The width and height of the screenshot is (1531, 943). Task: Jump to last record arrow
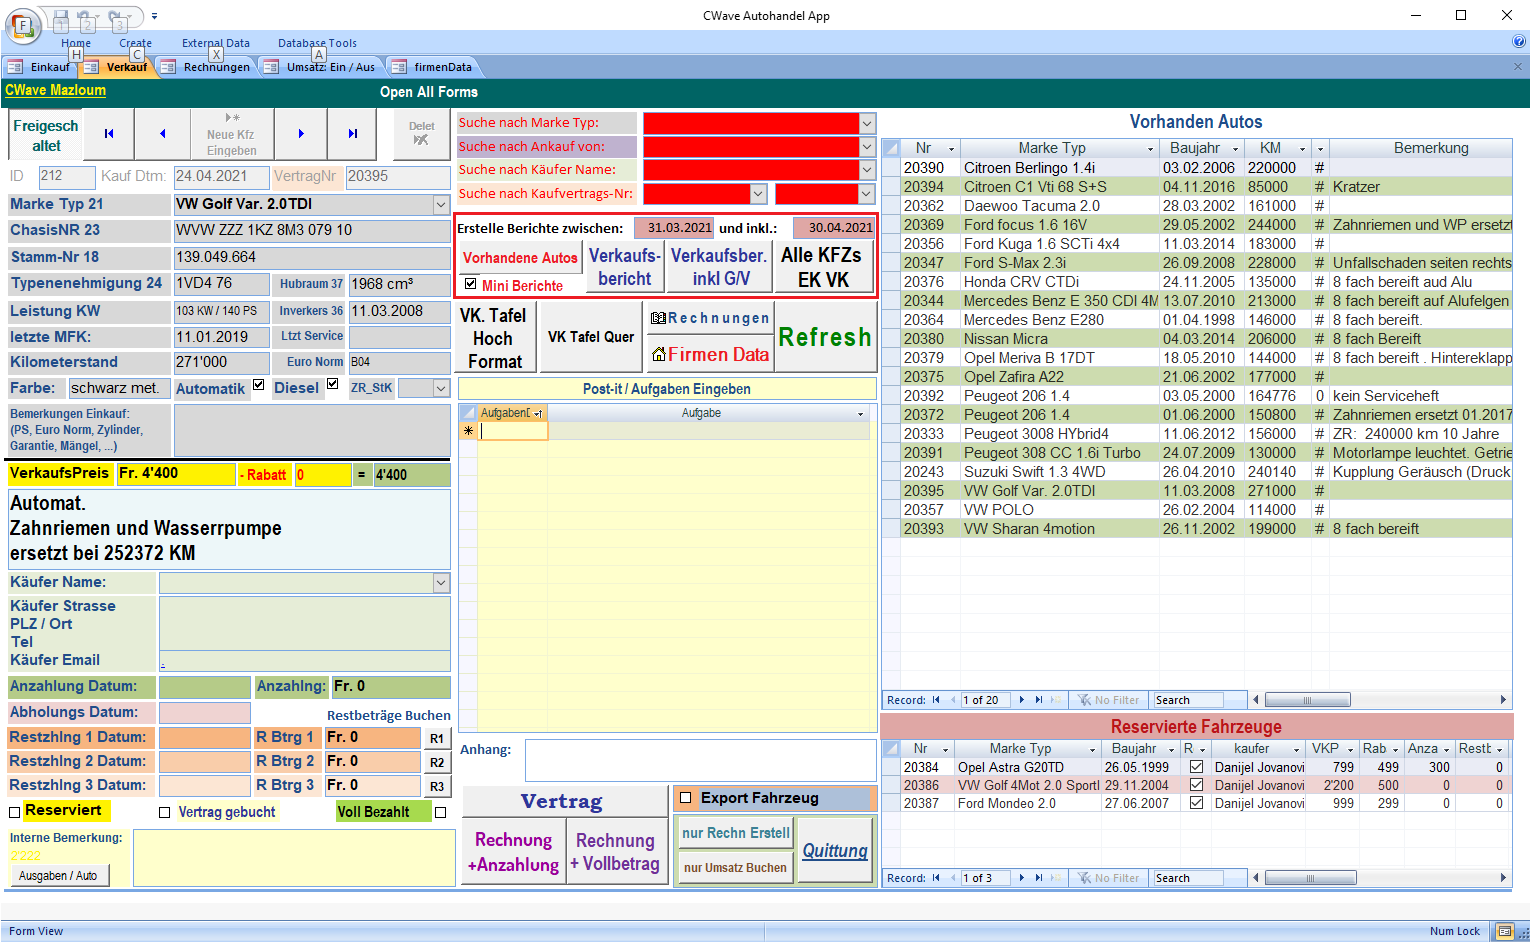click(x=352, y=134)
